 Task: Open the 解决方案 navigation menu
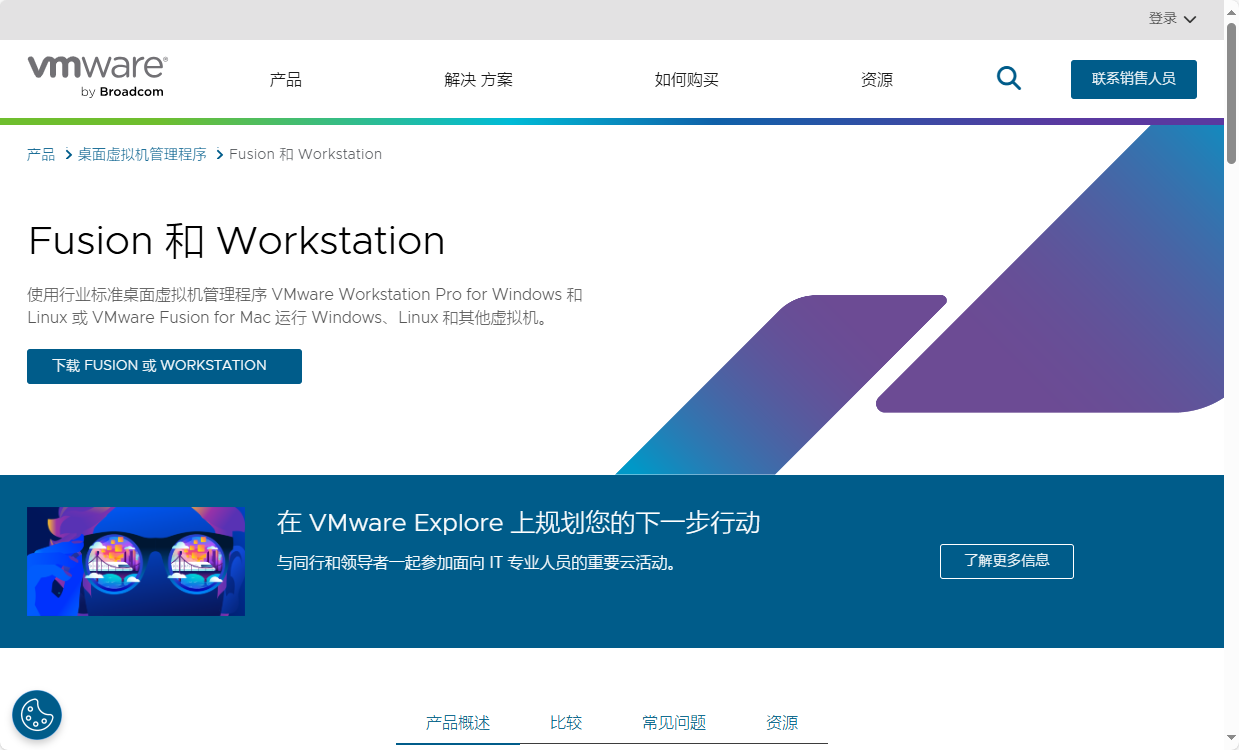[479, 80]
